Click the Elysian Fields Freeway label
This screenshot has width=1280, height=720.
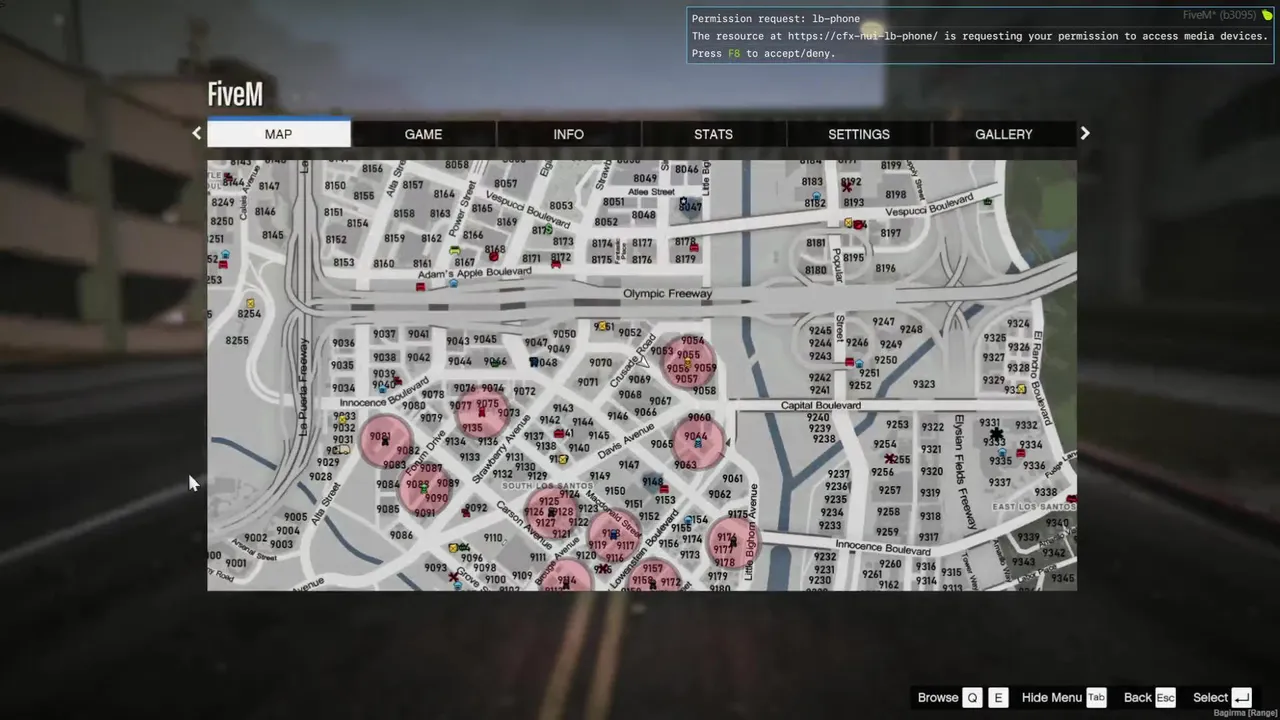tap(964, 471)
